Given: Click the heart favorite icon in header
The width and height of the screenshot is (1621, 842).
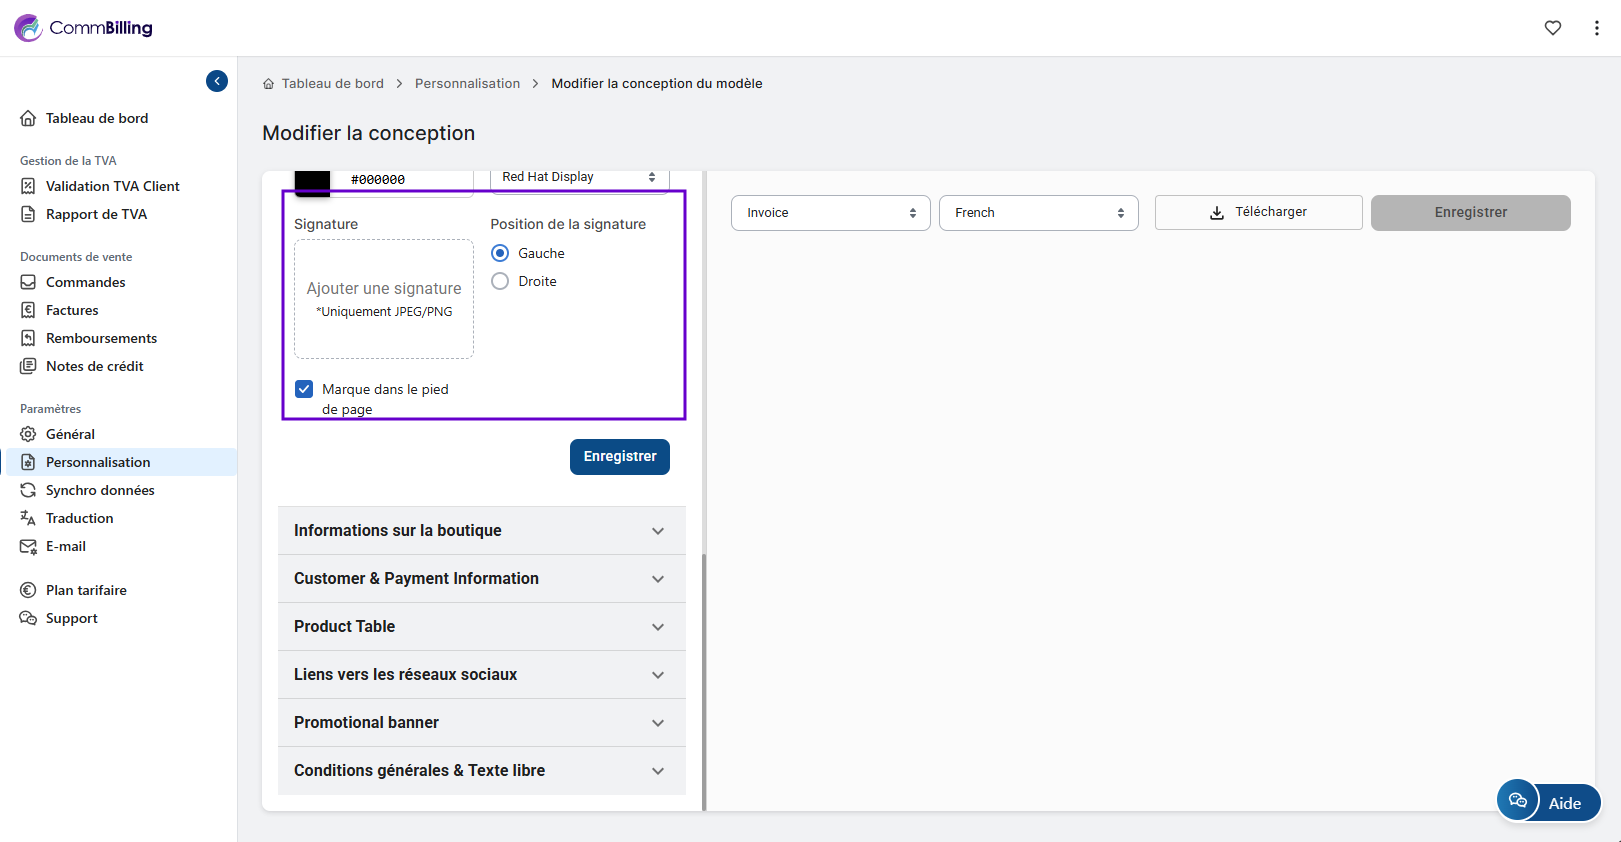Looking at the screenshot, I should [1552, 28].
